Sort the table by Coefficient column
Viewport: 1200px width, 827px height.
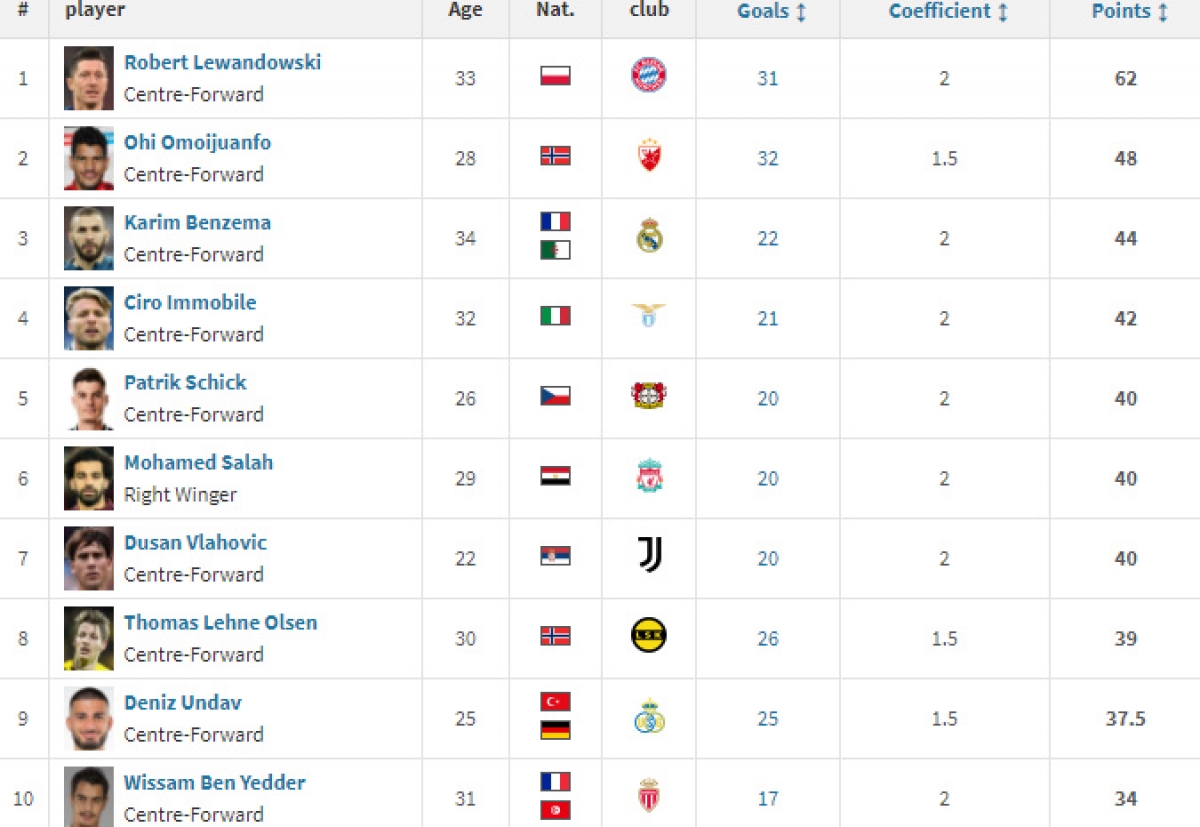[948, 12]
